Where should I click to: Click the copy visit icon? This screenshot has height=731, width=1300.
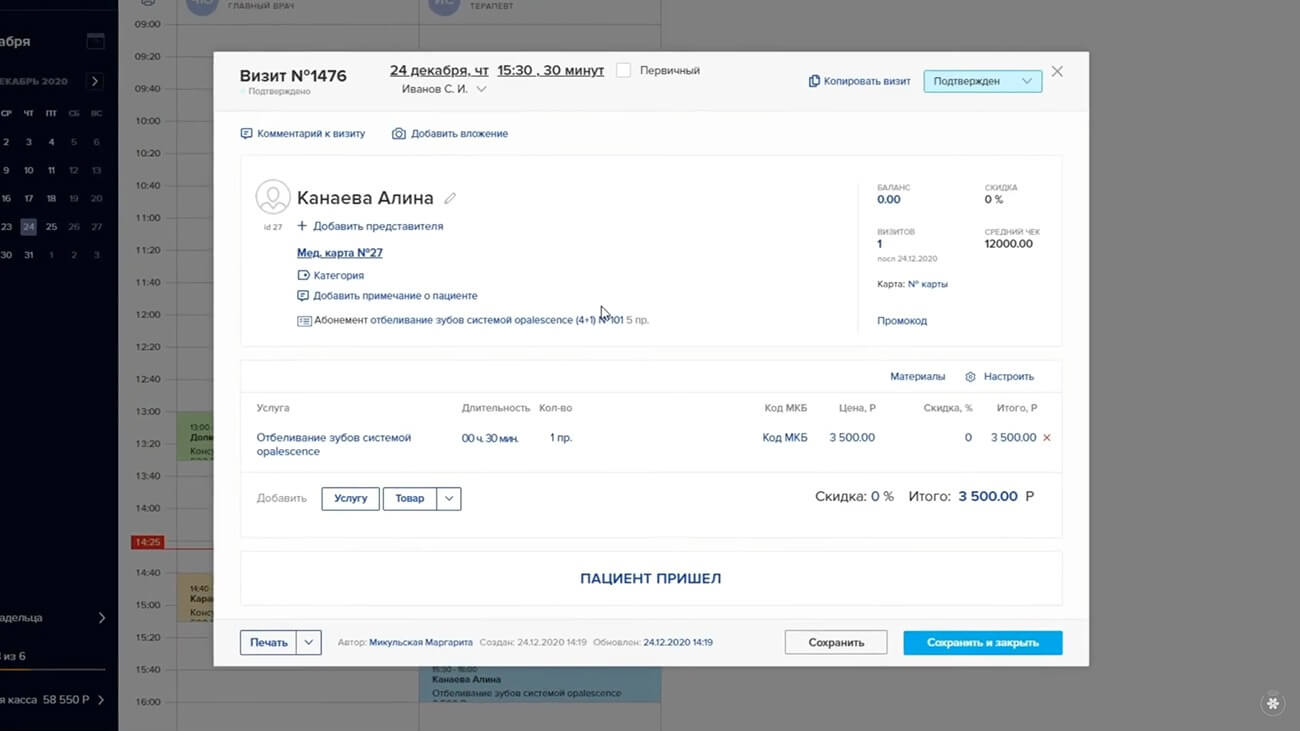[x=814, y=81]
